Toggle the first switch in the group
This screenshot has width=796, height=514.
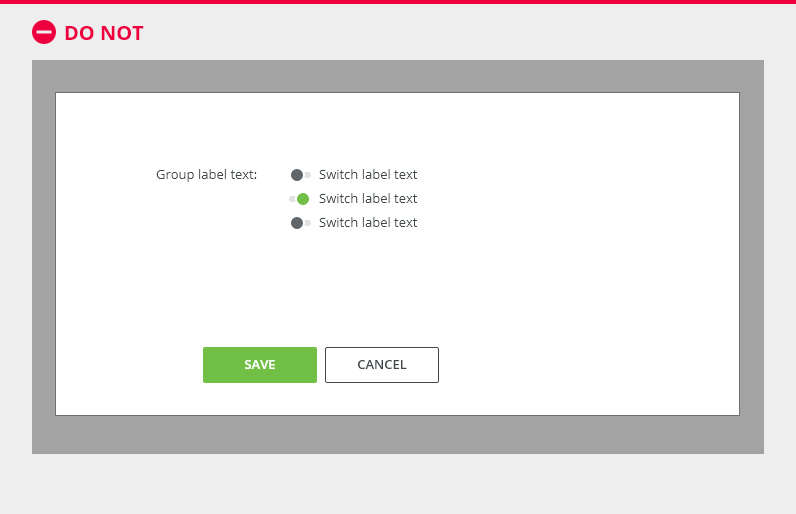301,175
